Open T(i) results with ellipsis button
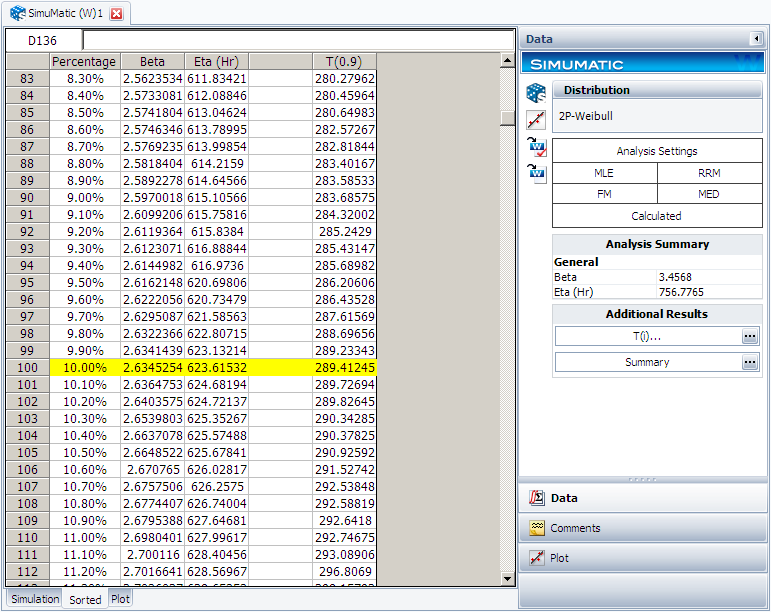 750,337
